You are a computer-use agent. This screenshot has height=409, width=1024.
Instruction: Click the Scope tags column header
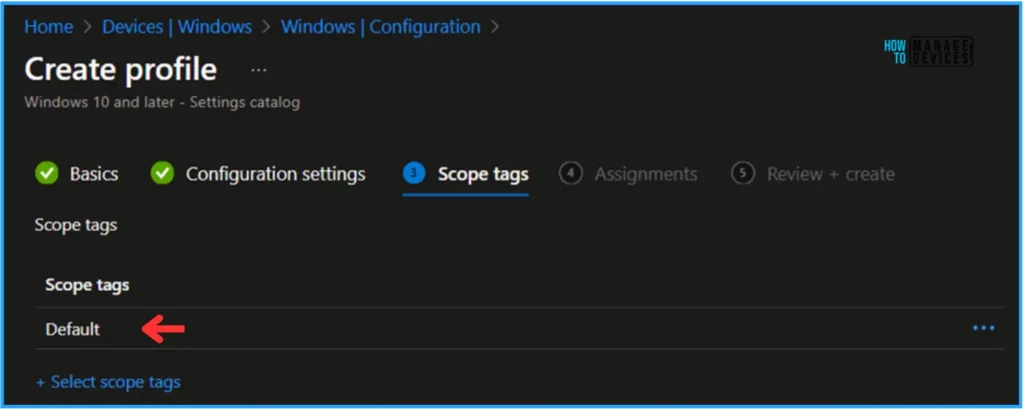(x=87, y=286)
